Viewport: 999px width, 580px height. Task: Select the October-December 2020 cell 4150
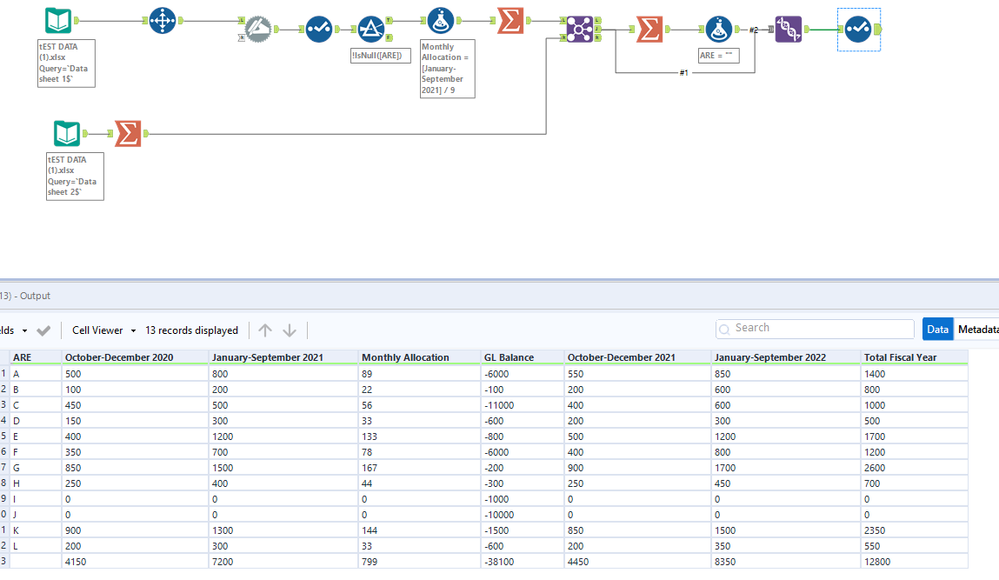[135, 562]
